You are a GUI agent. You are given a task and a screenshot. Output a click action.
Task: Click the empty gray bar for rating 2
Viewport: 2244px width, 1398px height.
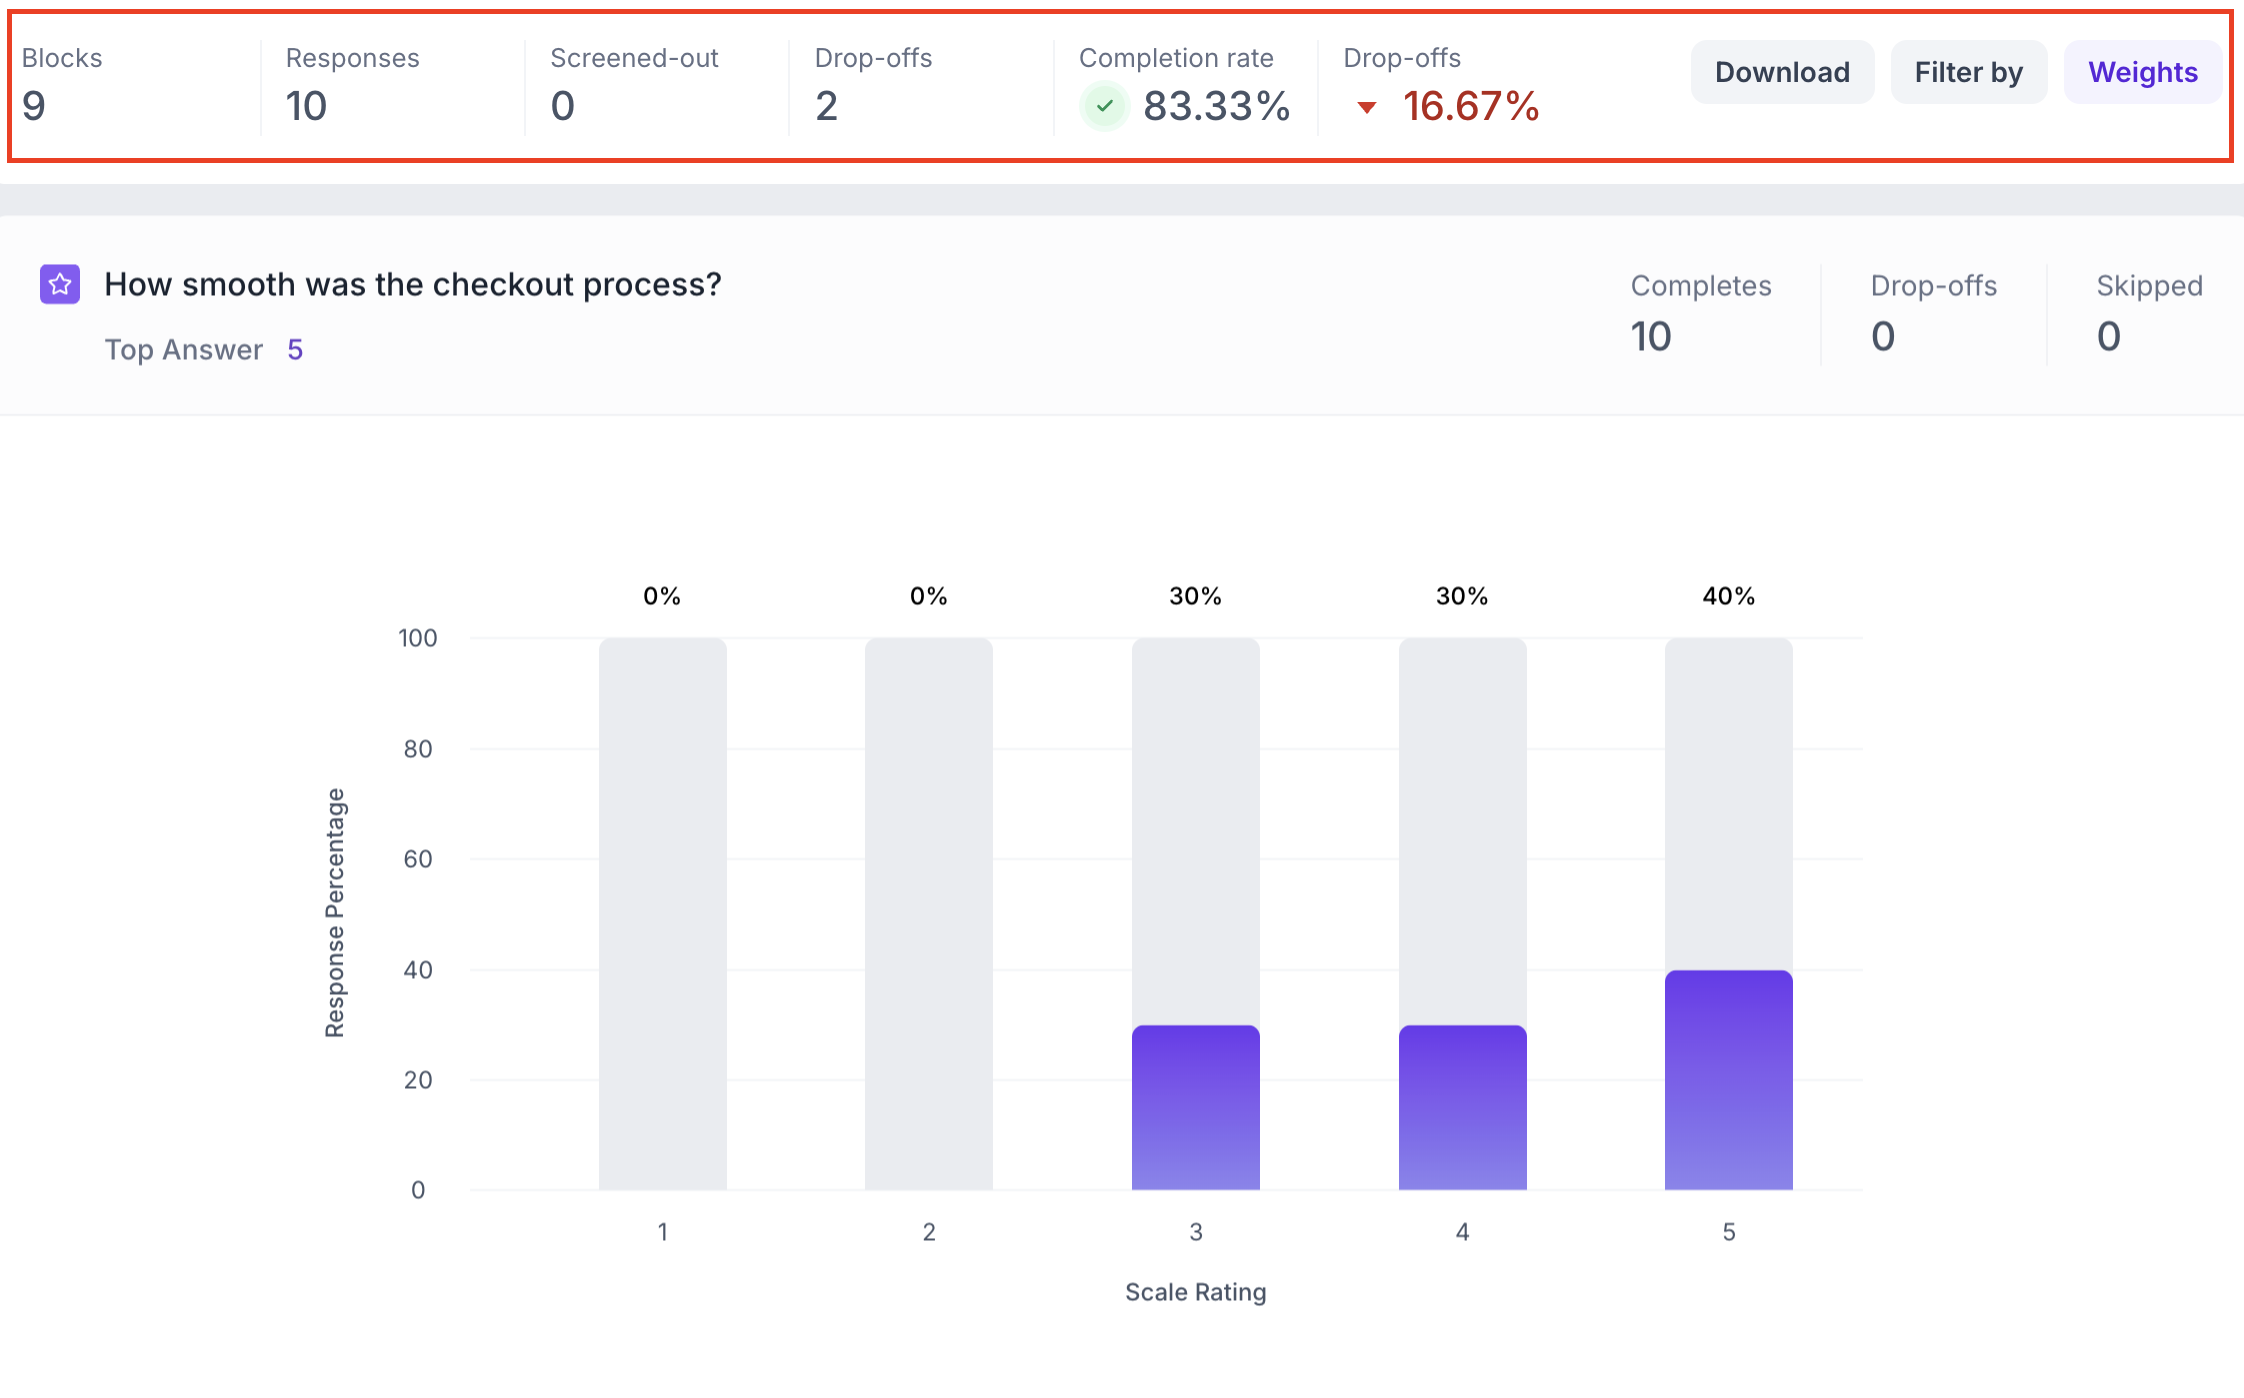[x=928, y=912]
